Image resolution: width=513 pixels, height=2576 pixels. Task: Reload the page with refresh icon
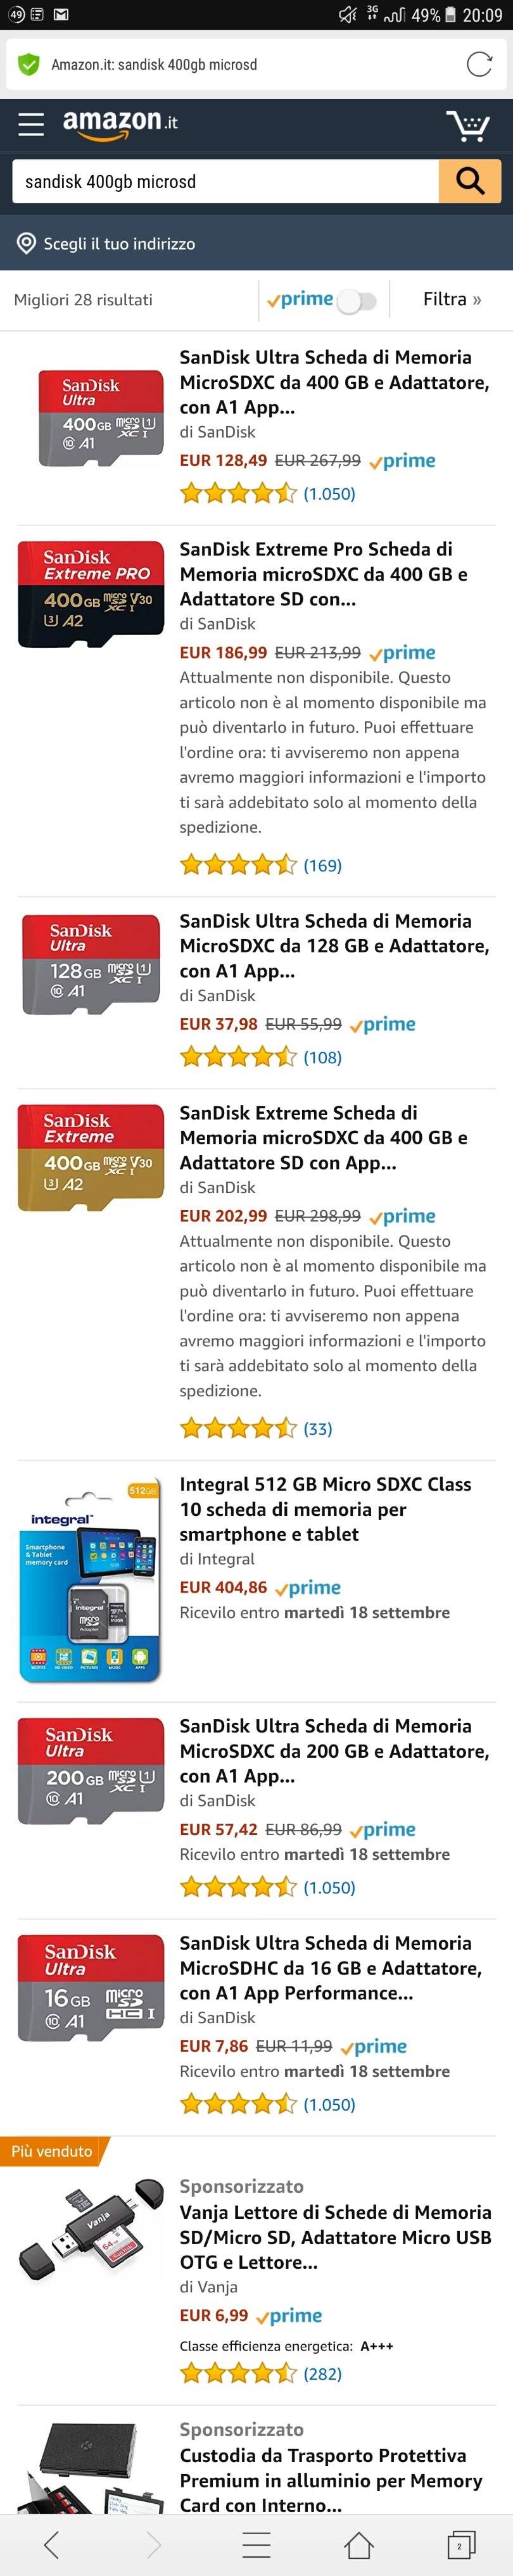click(x=479, y=65)
